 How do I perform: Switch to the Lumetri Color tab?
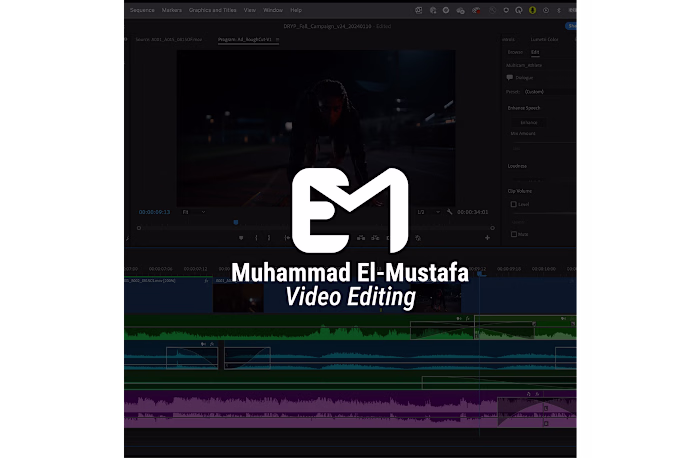[x=544, y=39]
